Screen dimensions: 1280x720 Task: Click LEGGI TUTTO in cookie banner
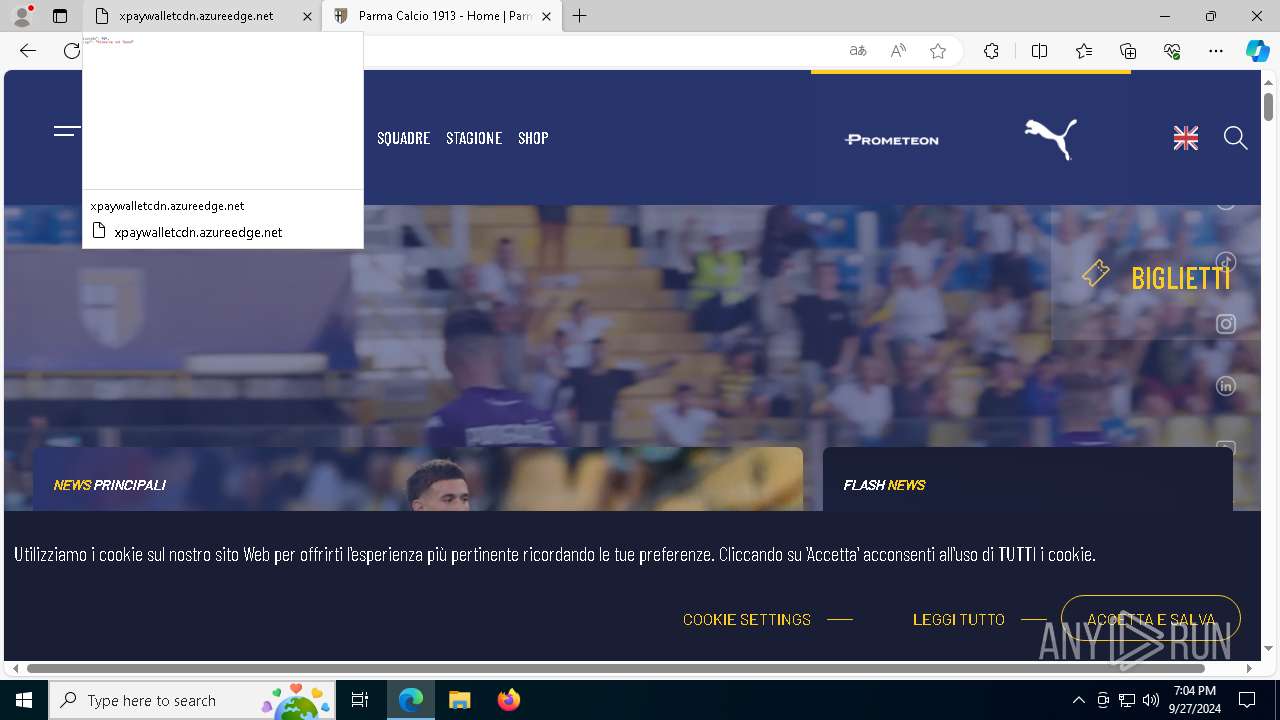(x=959, y=620)
